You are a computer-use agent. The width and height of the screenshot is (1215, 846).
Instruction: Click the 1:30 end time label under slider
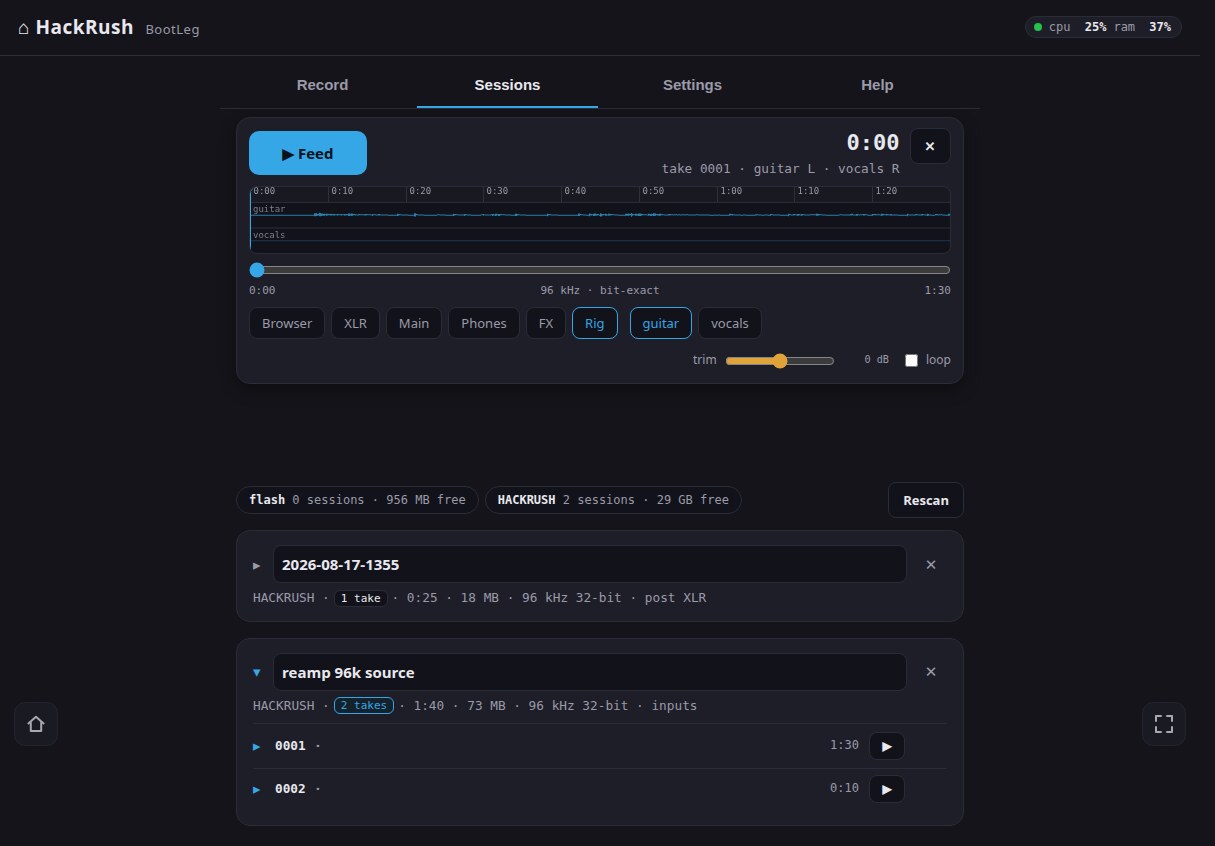coord(937,290)
